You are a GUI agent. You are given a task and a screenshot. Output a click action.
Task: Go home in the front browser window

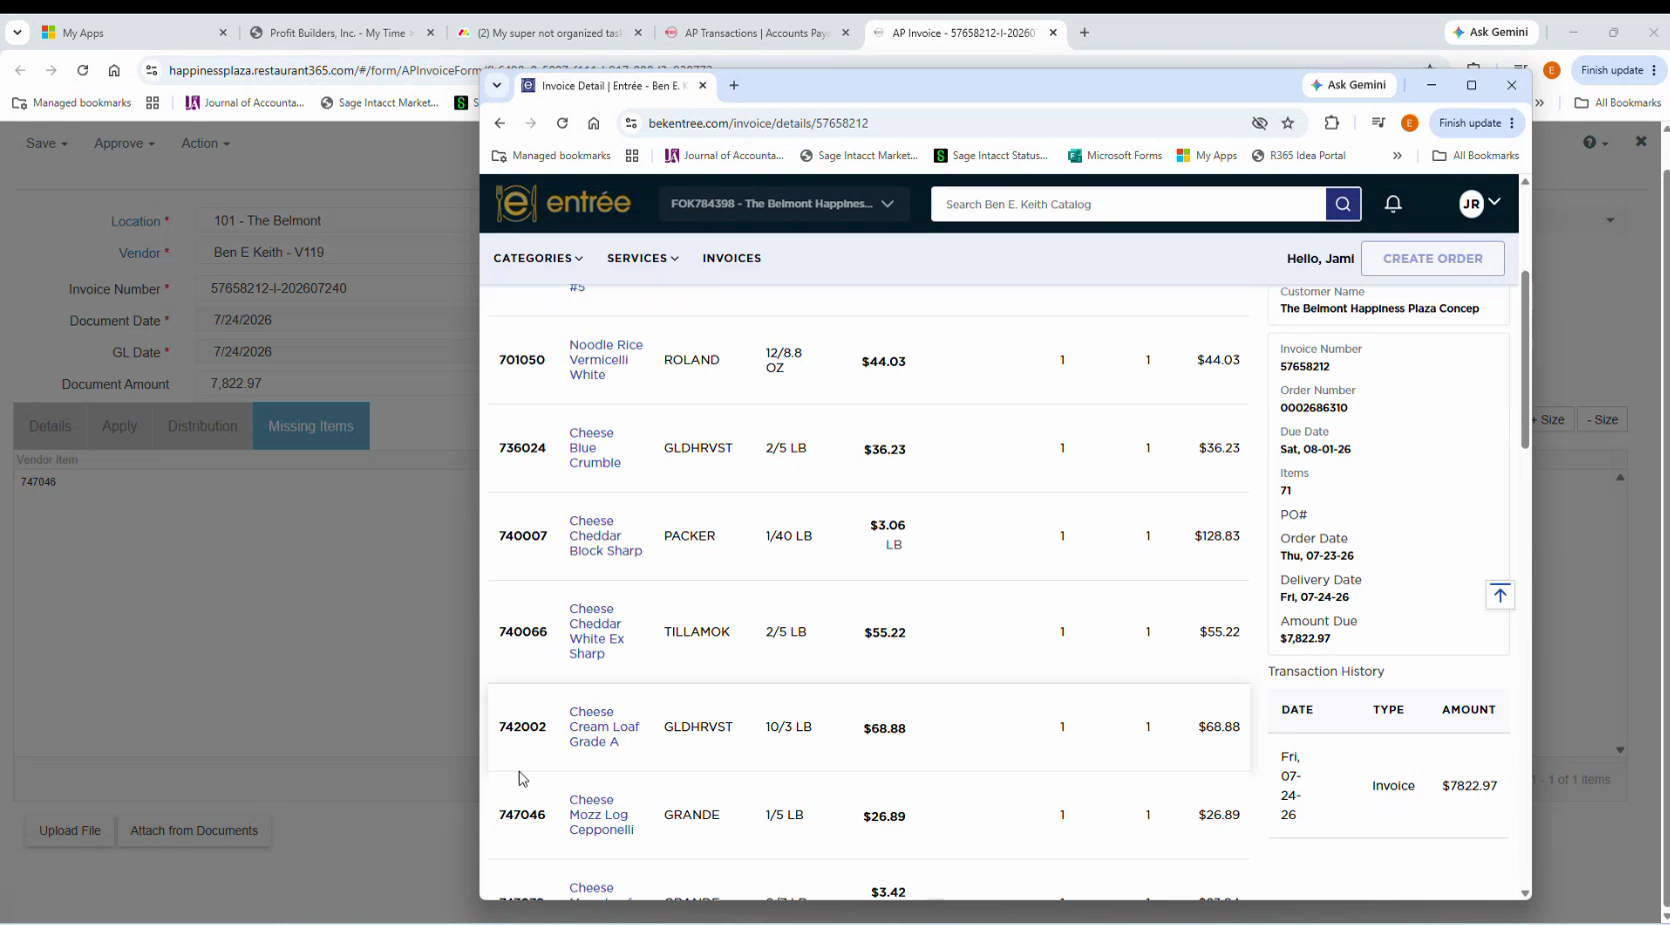594,123
